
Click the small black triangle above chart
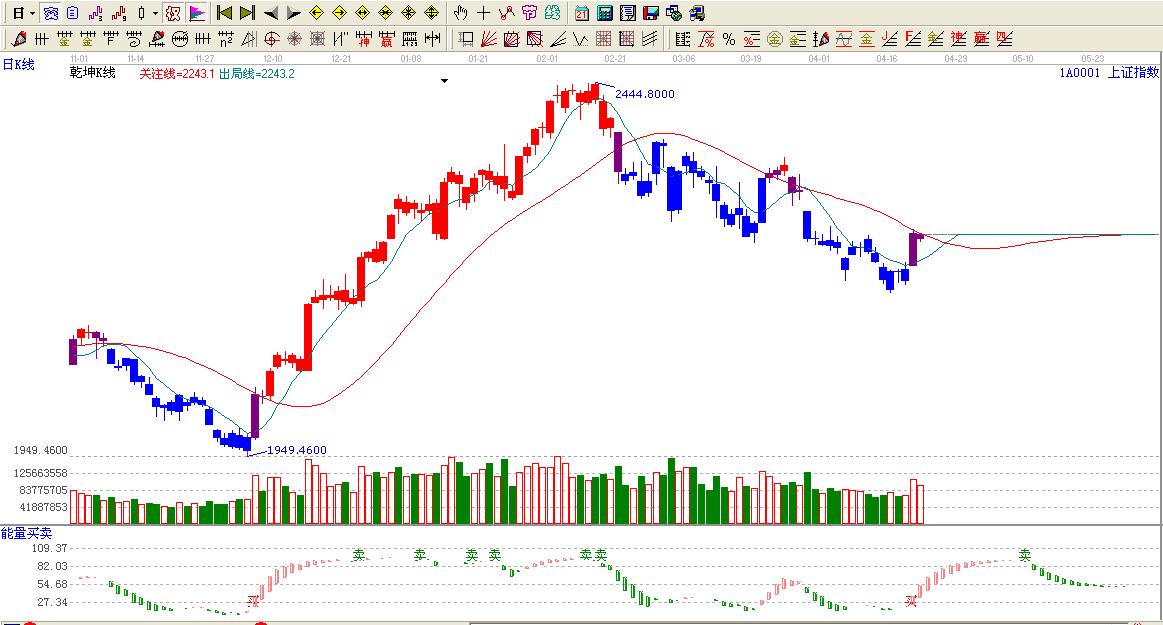(x=444, y=81)
